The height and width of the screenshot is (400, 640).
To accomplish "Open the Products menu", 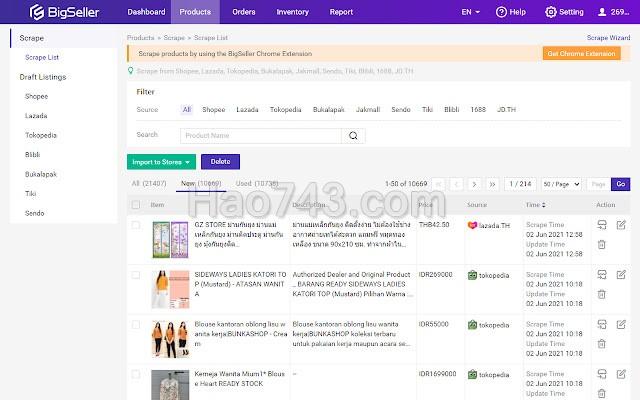I will pos(195,12).
